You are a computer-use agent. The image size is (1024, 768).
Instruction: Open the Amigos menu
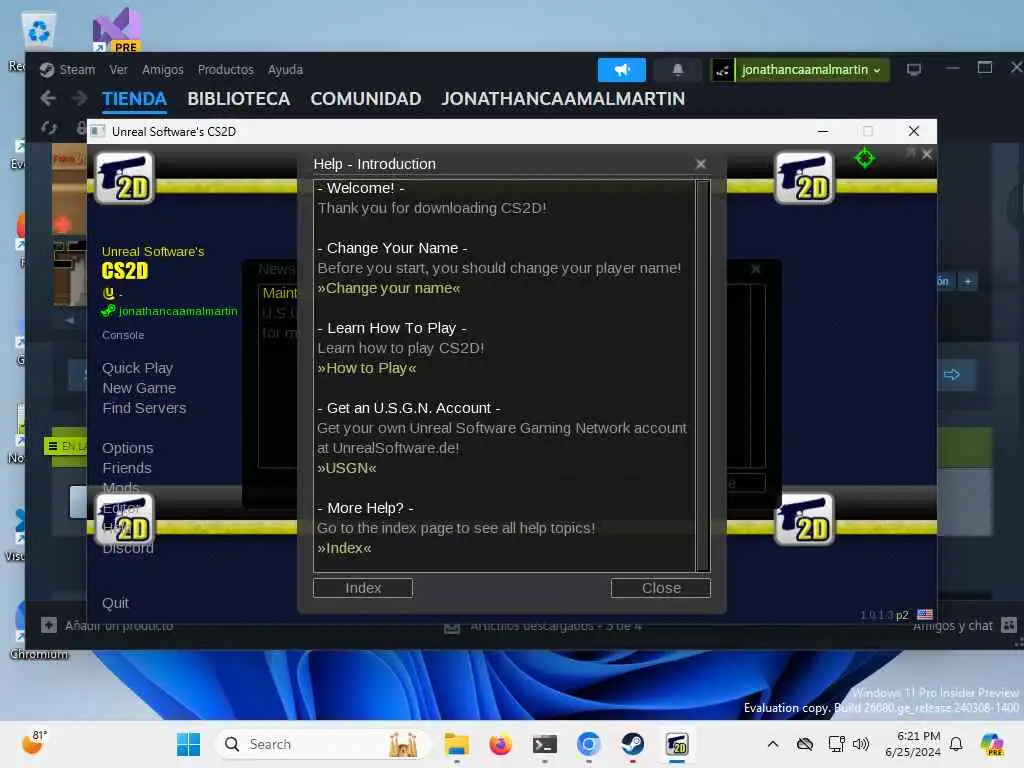[163, 69]
